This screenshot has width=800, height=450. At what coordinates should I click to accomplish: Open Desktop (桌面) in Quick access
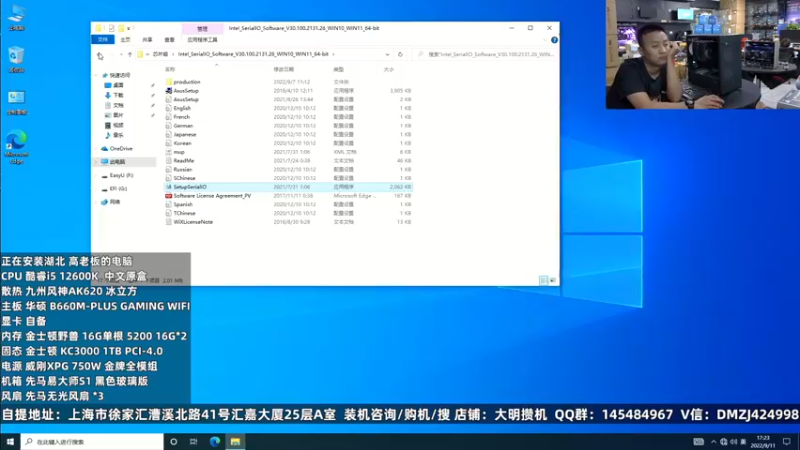[118, 85]
